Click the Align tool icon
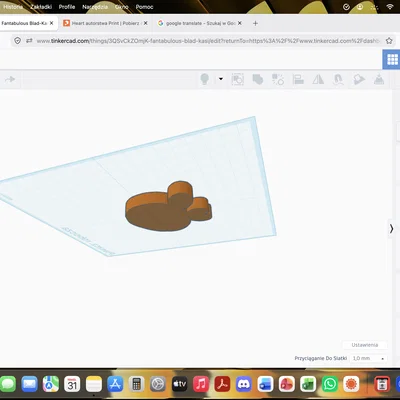The width and height of the screenshot is (400, 400). tap(298, 79)
